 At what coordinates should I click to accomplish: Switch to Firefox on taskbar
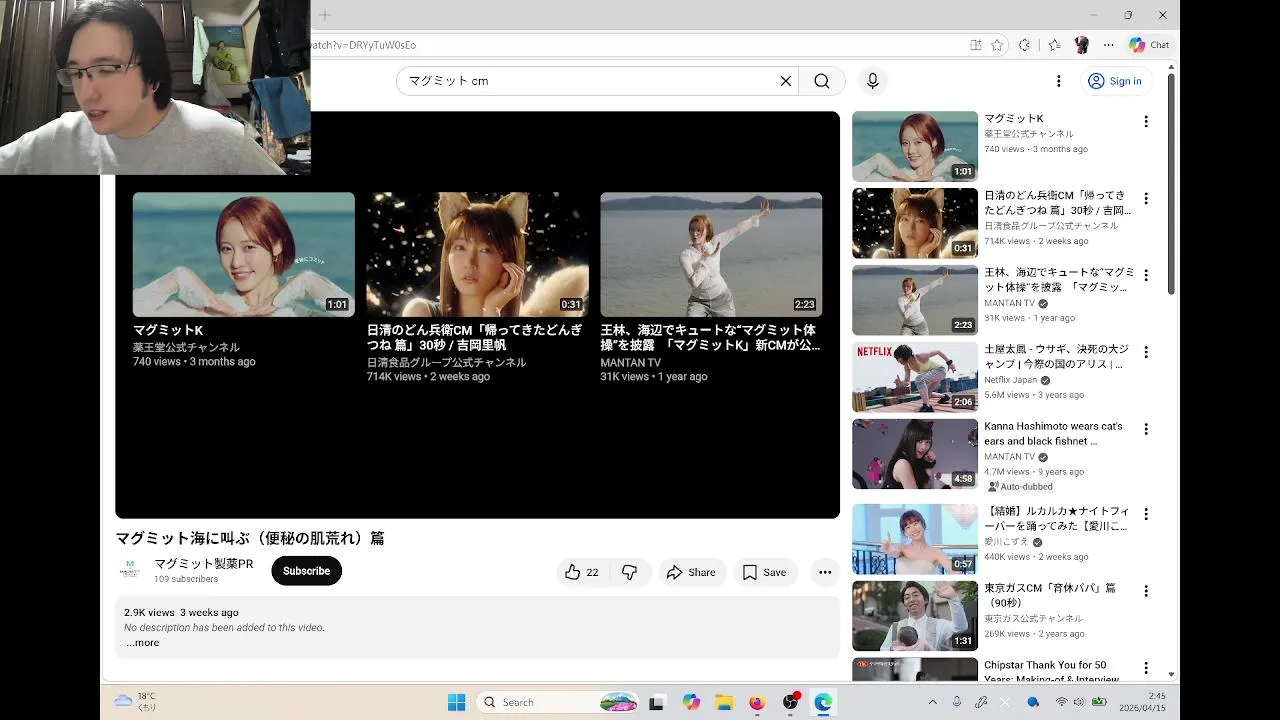point(757,702)
